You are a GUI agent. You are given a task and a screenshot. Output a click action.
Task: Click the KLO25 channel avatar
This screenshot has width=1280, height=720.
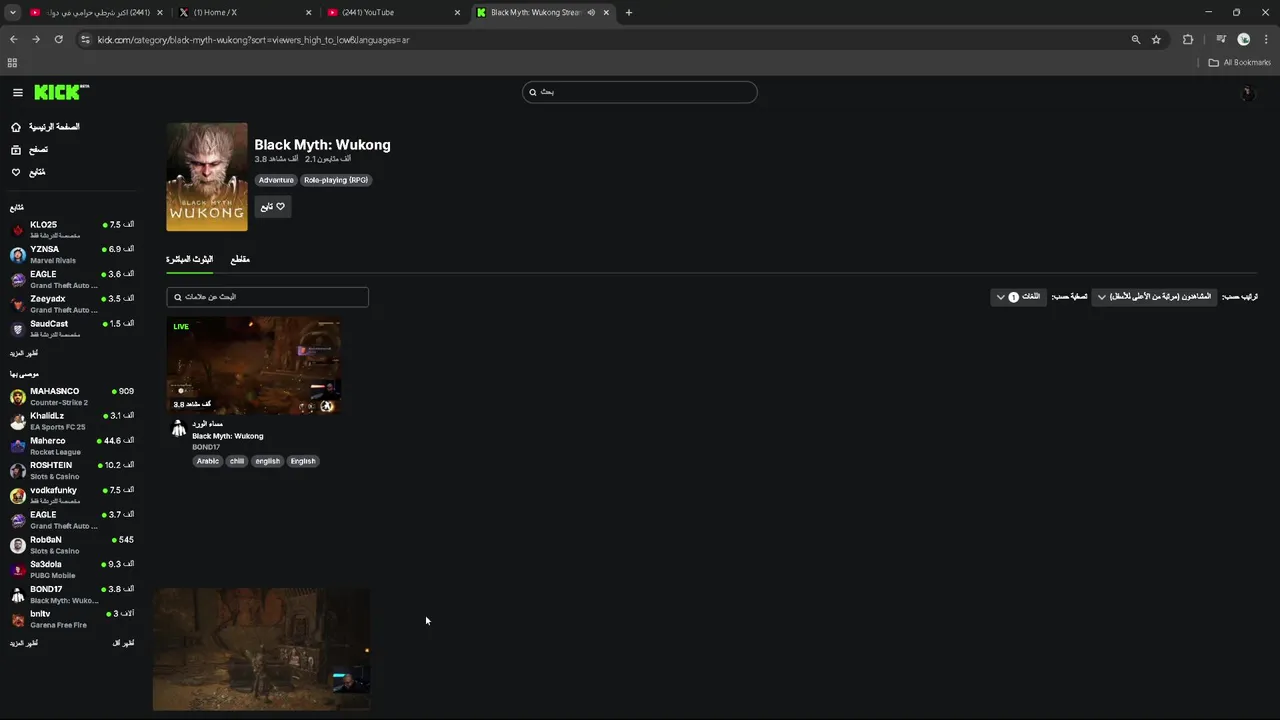pyautogui.click(x=17, y=230)
